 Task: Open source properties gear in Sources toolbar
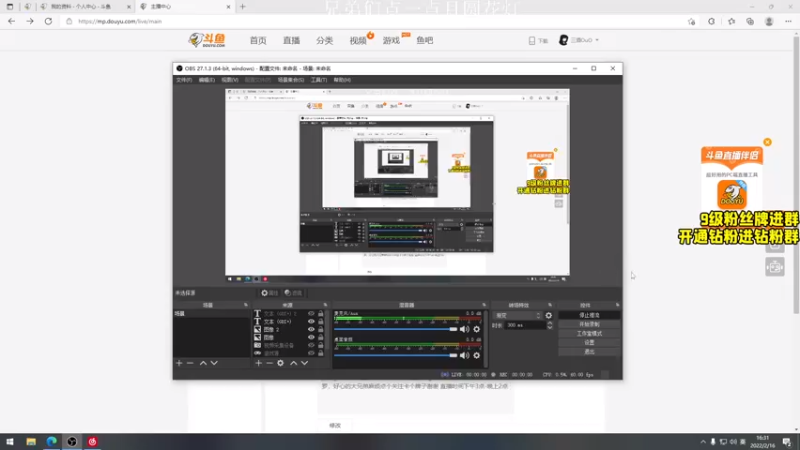coord(281,363)
